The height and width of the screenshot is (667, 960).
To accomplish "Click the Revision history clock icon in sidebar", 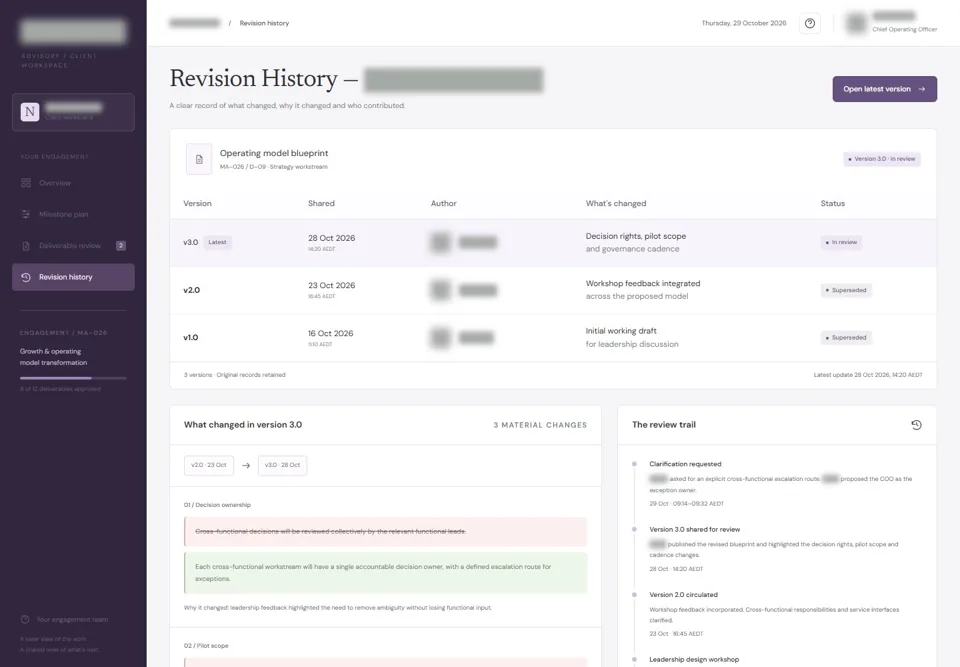I will 26,277.
